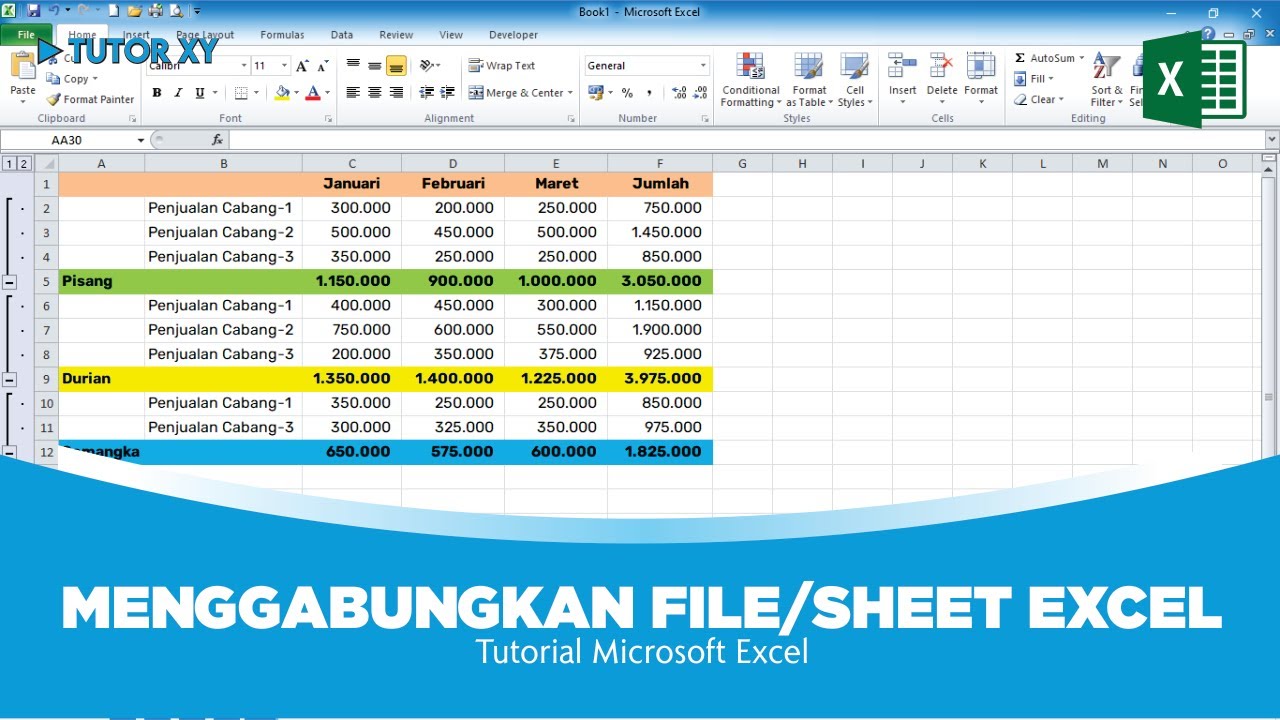Open Alignment dialog launcher
This screenshot has width=1280, height=720.
(x=571, y=119)
